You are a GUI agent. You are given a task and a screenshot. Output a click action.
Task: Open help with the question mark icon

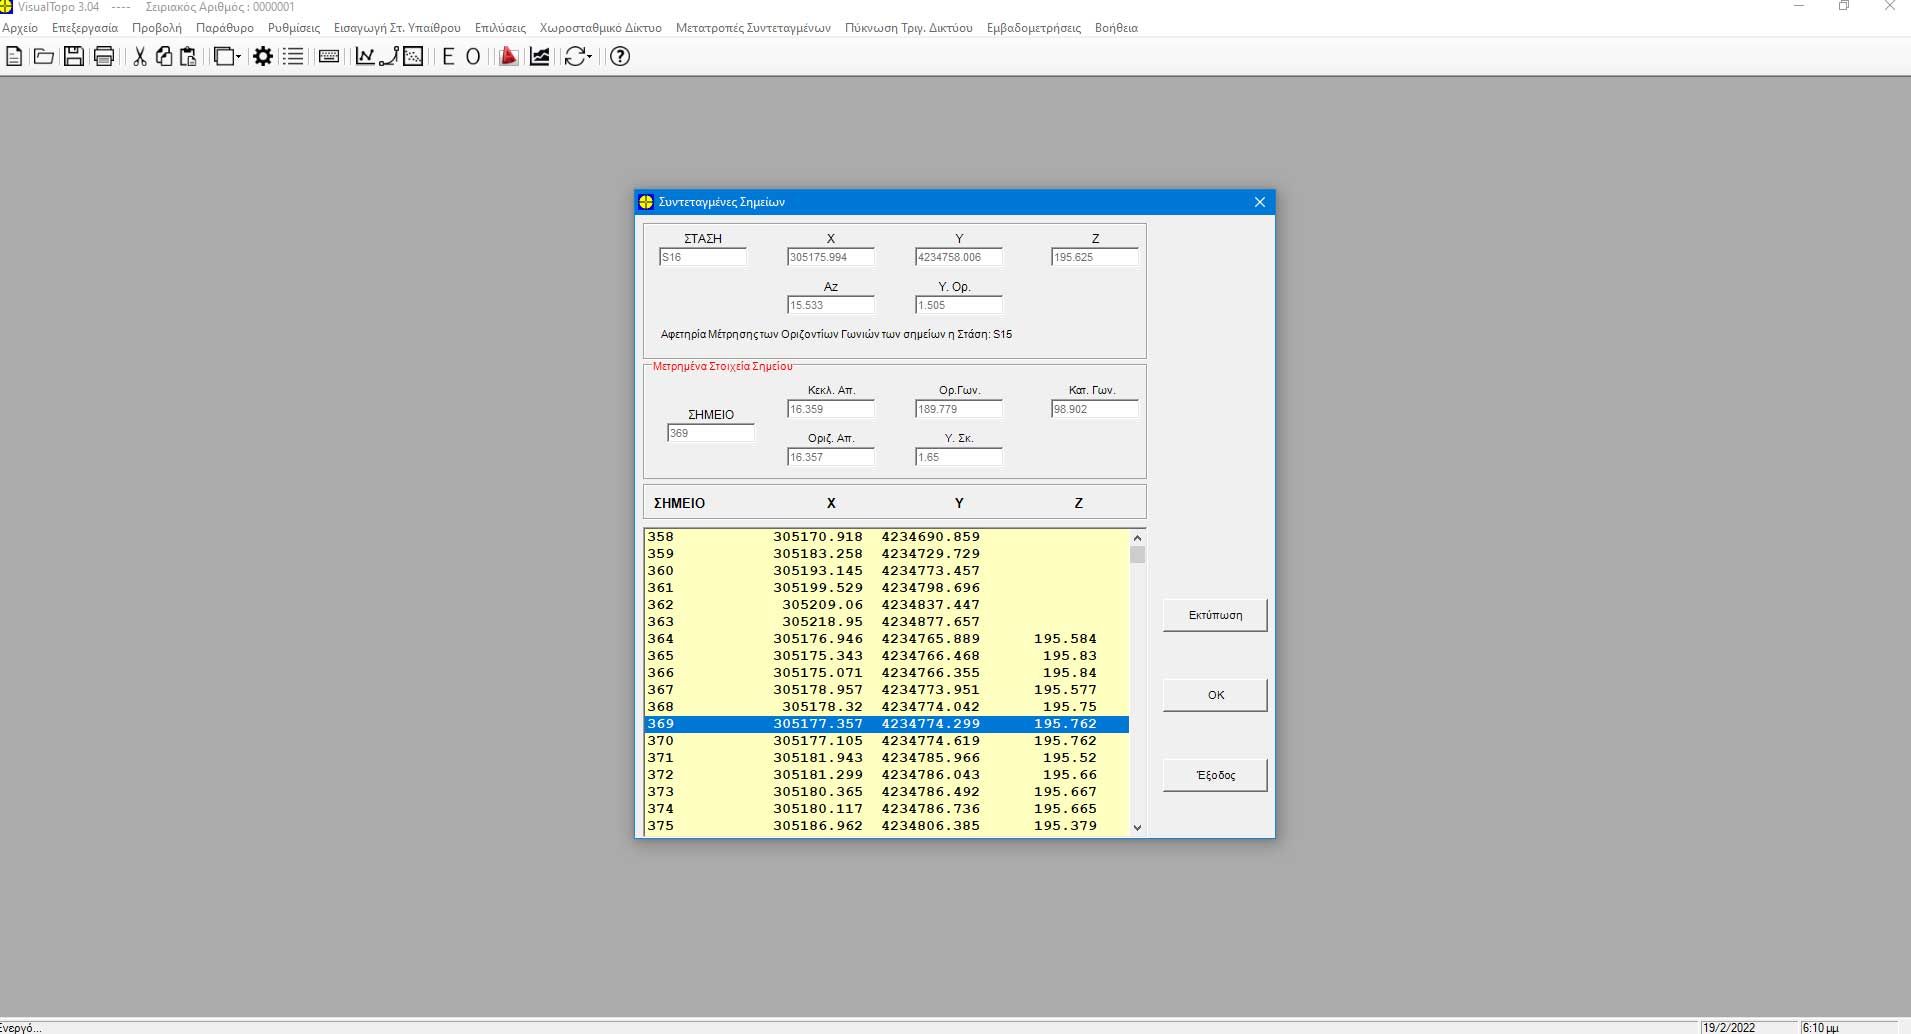click(620, 57)
